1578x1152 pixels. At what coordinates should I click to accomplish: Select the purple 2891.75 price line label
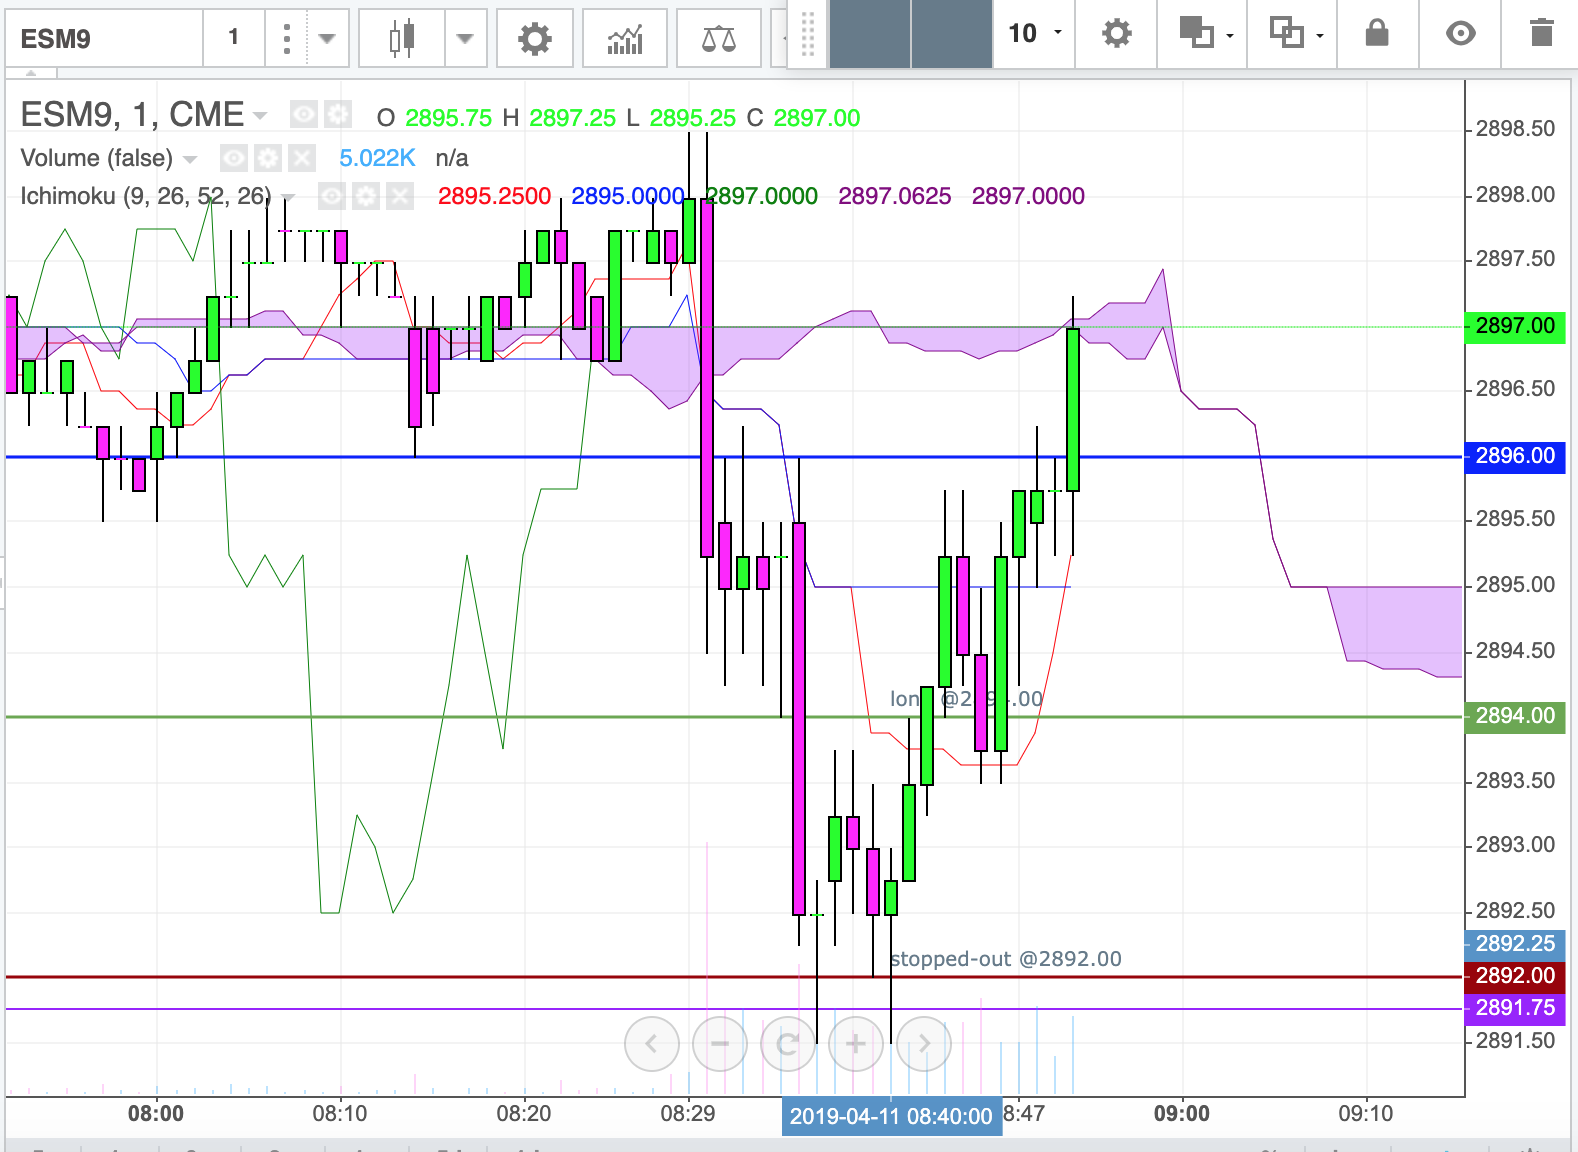click(1515, 1008)
